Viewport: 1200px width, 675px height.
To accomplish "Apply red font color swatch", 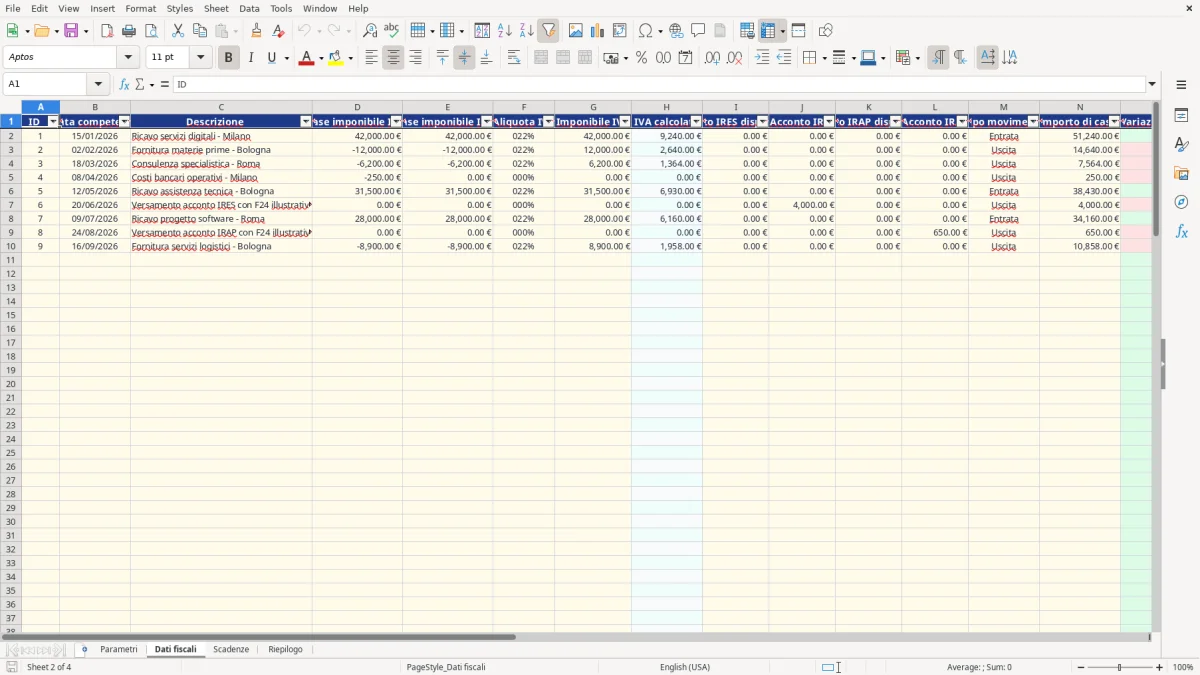I will (x=306, y=58).
